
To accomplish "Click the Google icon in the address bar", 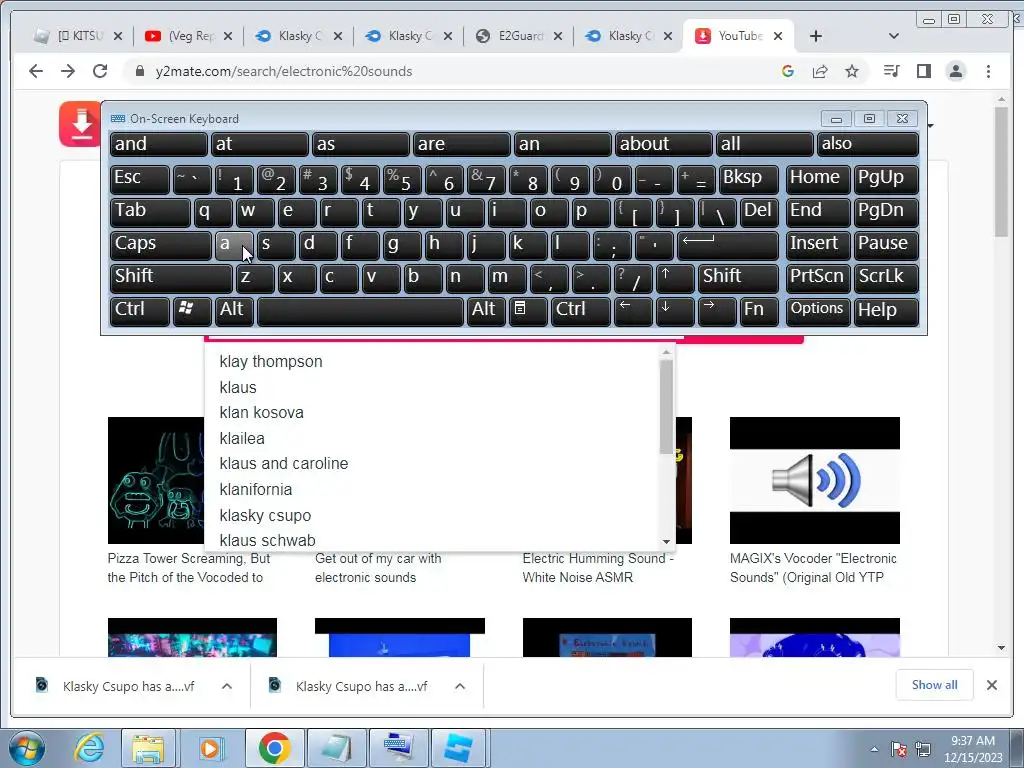I will coord(788,71).
